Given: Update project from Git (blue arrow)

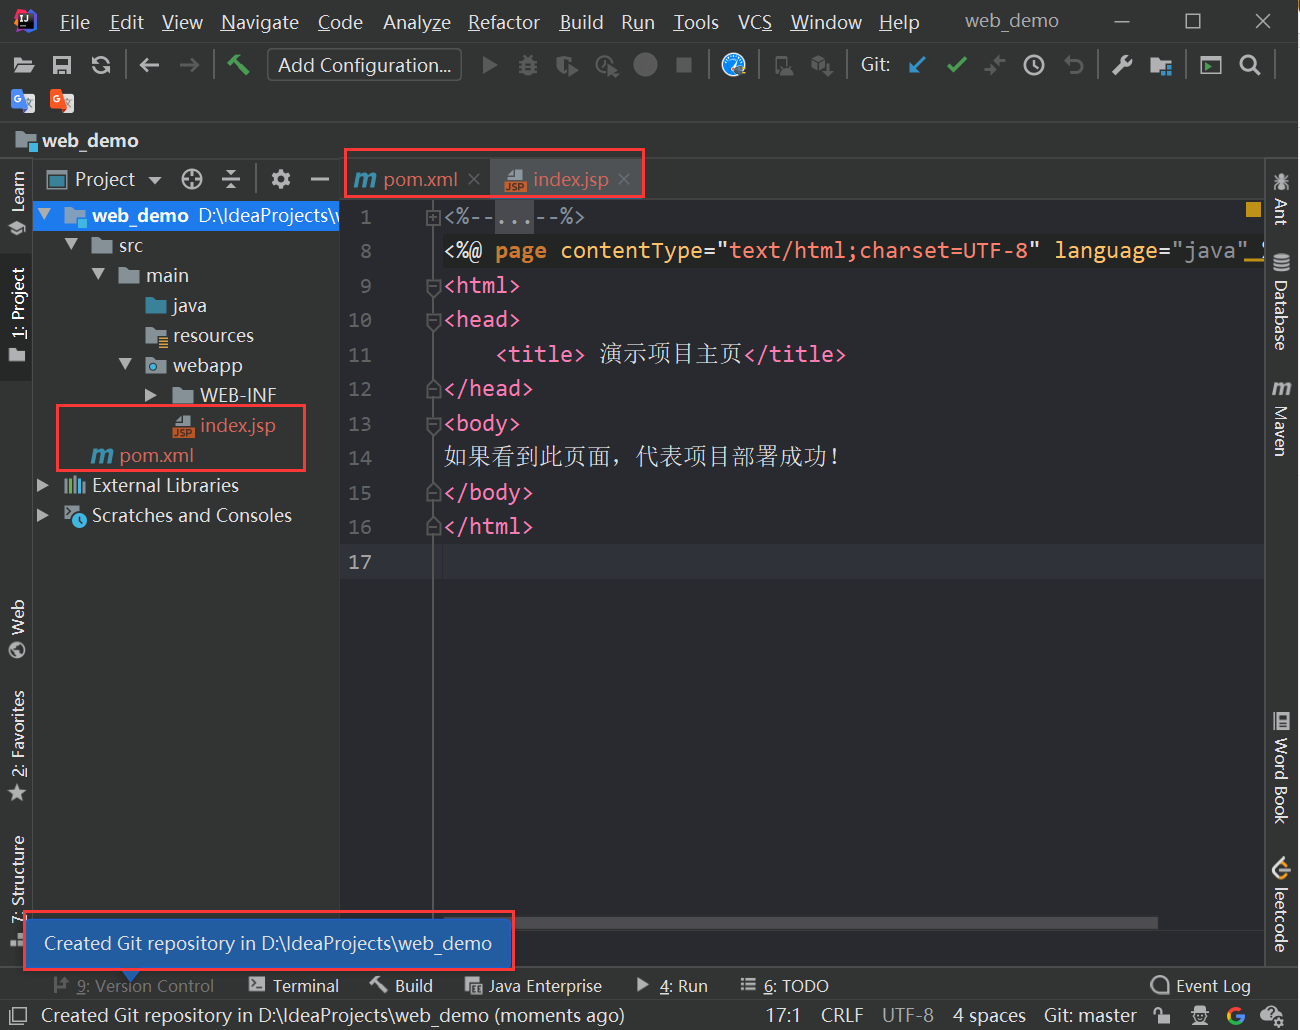Looking at the screenshot, I should click(917, 64).
